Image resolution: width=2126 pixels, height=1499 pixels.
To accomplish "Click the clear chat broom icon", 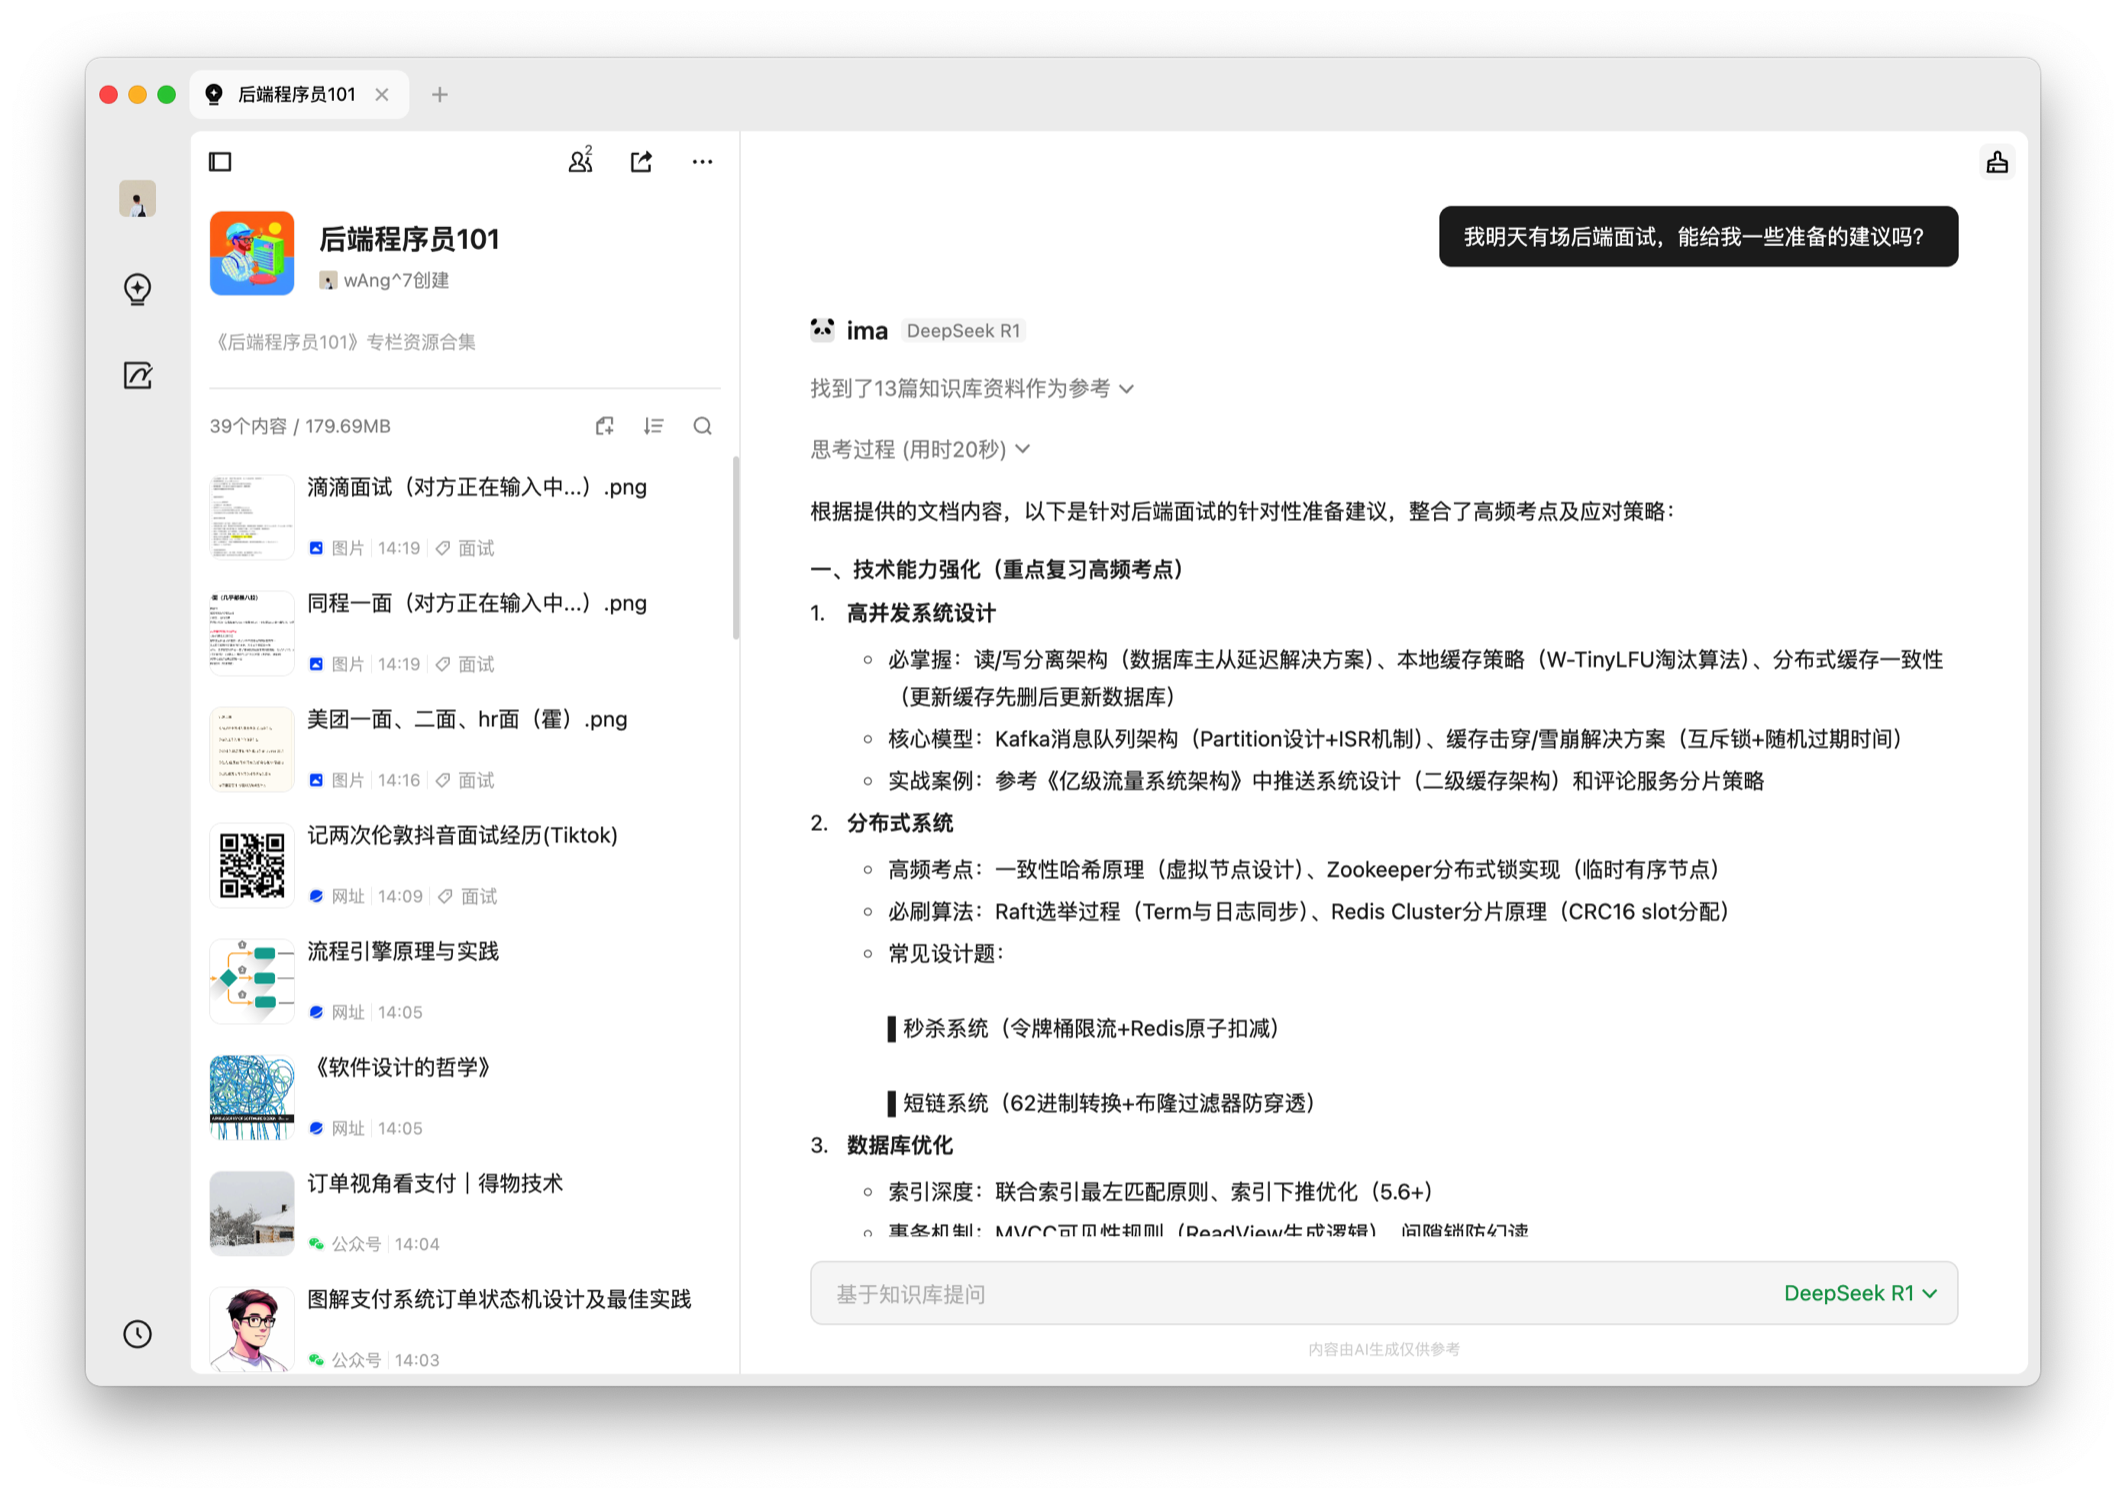I will click(1997, 162).
